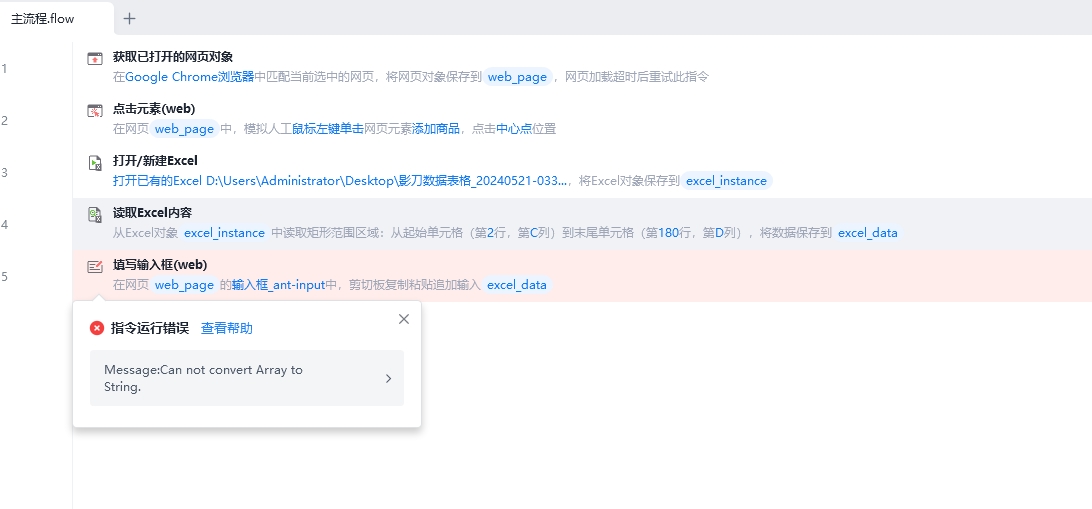Click web_page variable in step 5
This screenshot has width=1092, height=509.
point(185,285)
